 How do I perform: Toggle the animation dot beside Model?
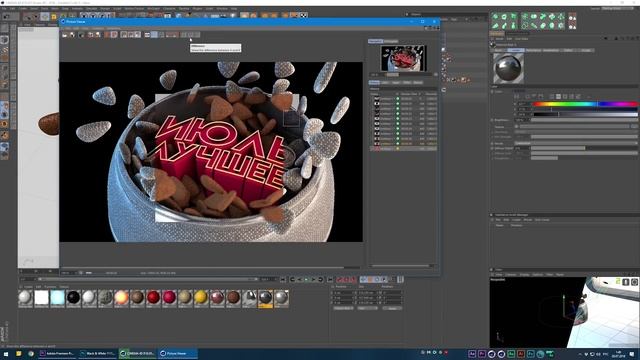click(492, 143)
